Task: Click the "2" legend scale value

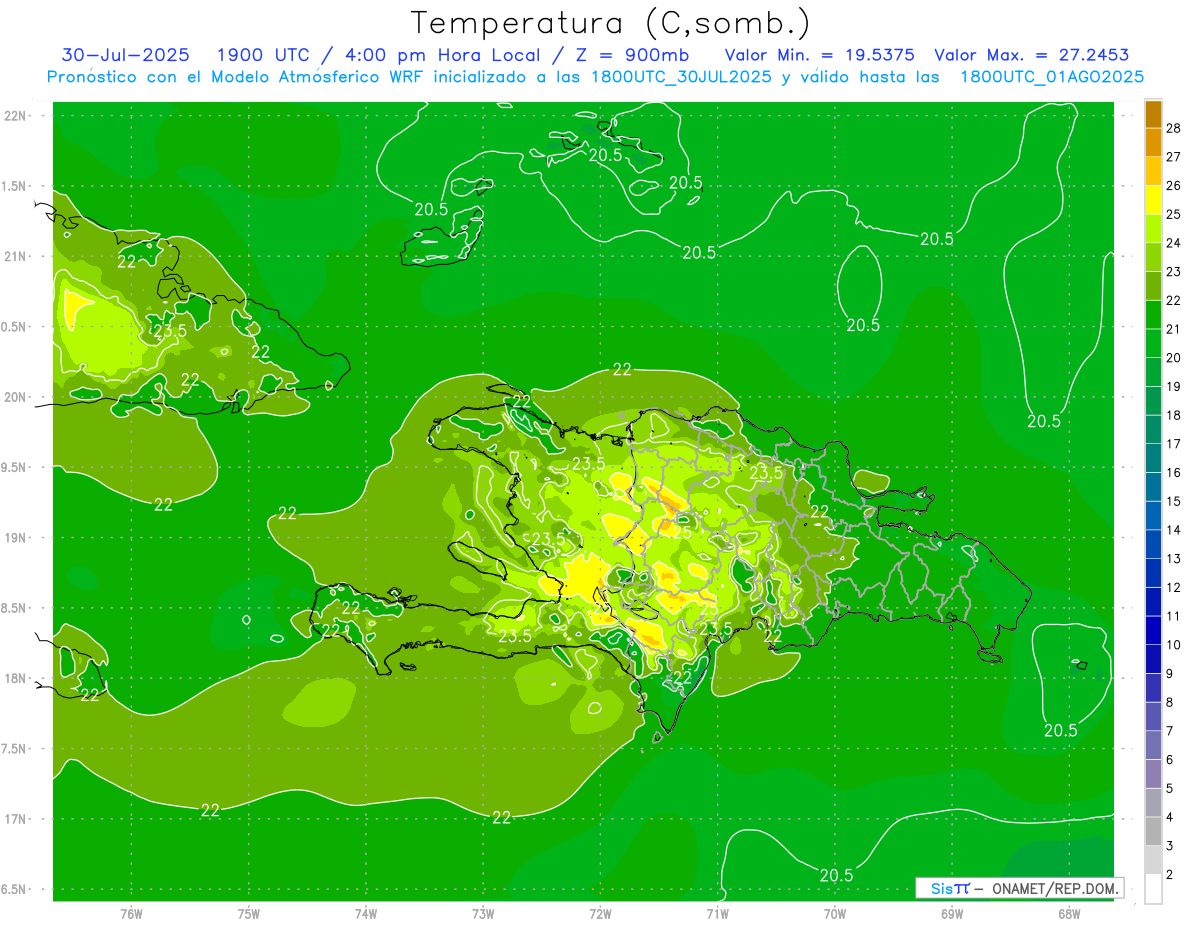Action: [1170, 875]
